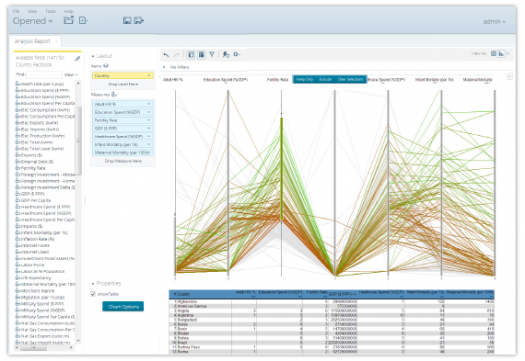The height and width of the screenshot is (361, 525).
Task: Select Inflation Rate (%) field in list
Action: (x=35, y=239)
